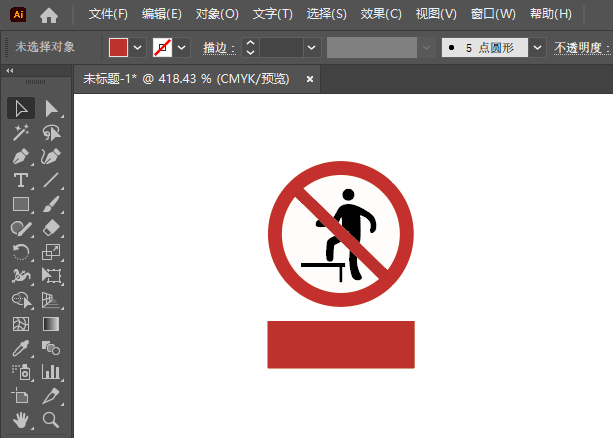Select the Paintbrush tool
Viewport: 613px width, 438px height.
pos(51,204)
